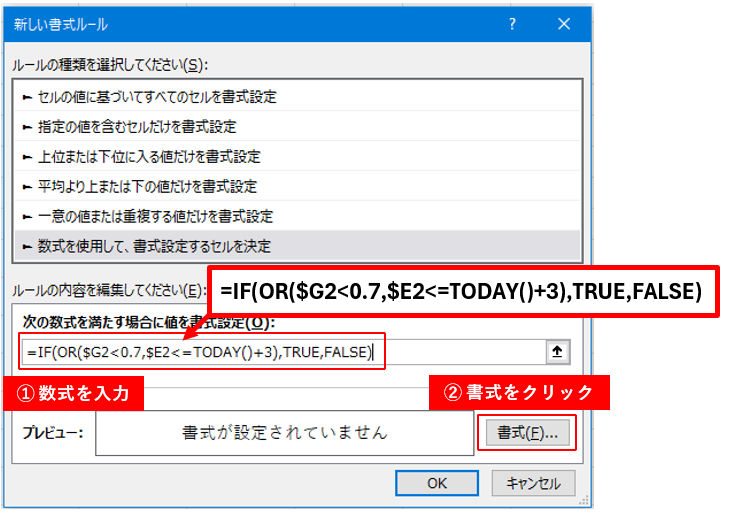Click into the formula input field
731x518 pixels.
click(x=280, y=351)
